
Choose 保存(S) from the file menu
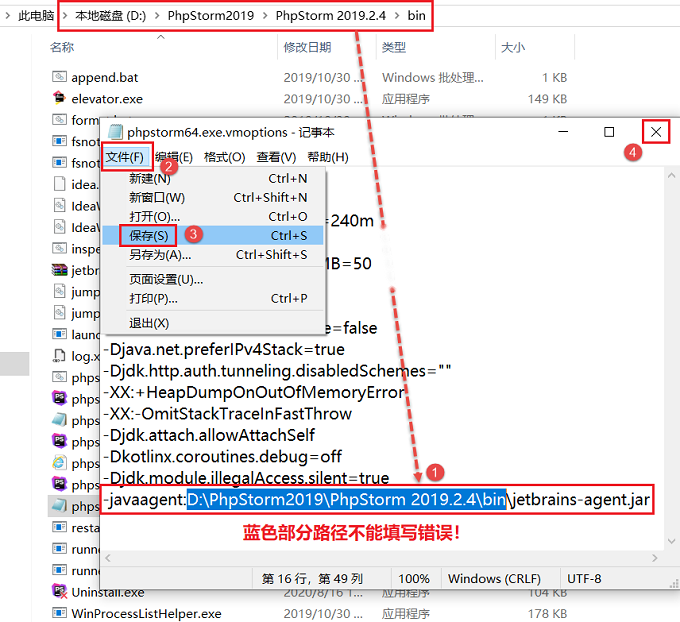213,236
